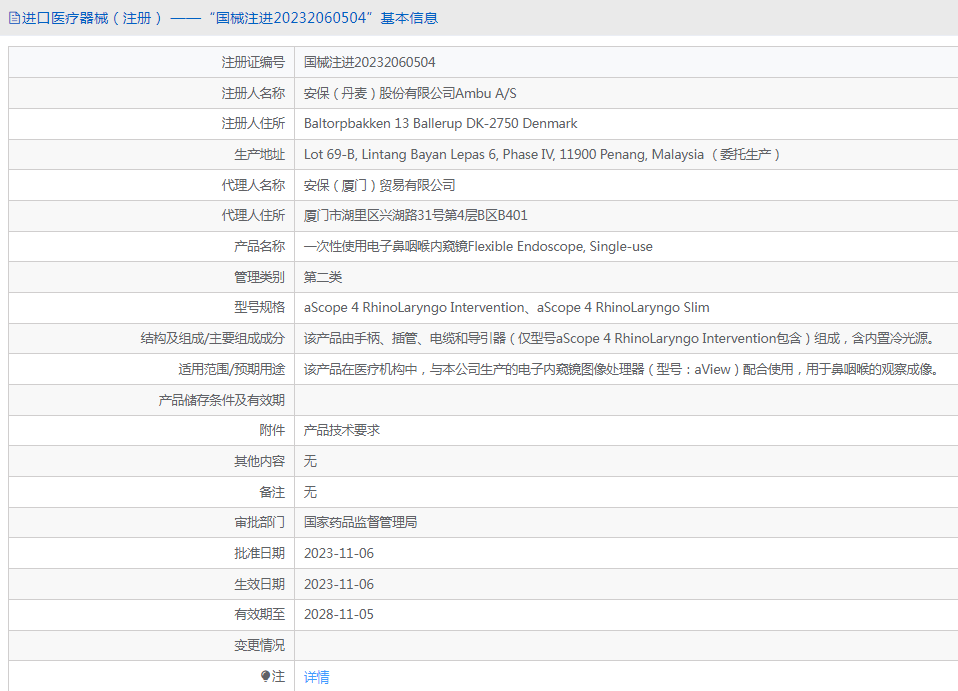Select the 批准日期 label

260,553
